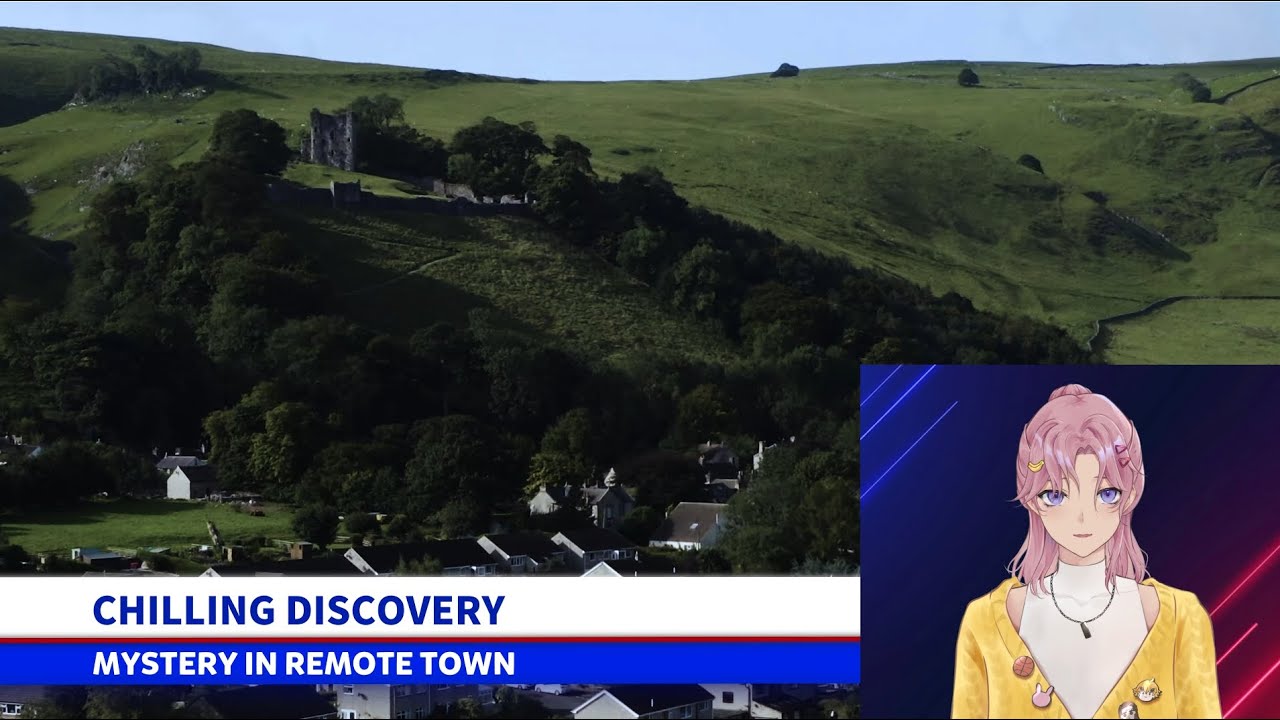The image size is (1280, 720).
Task: Click the ruined castle tower on the hill
Action: pos(332,139)
